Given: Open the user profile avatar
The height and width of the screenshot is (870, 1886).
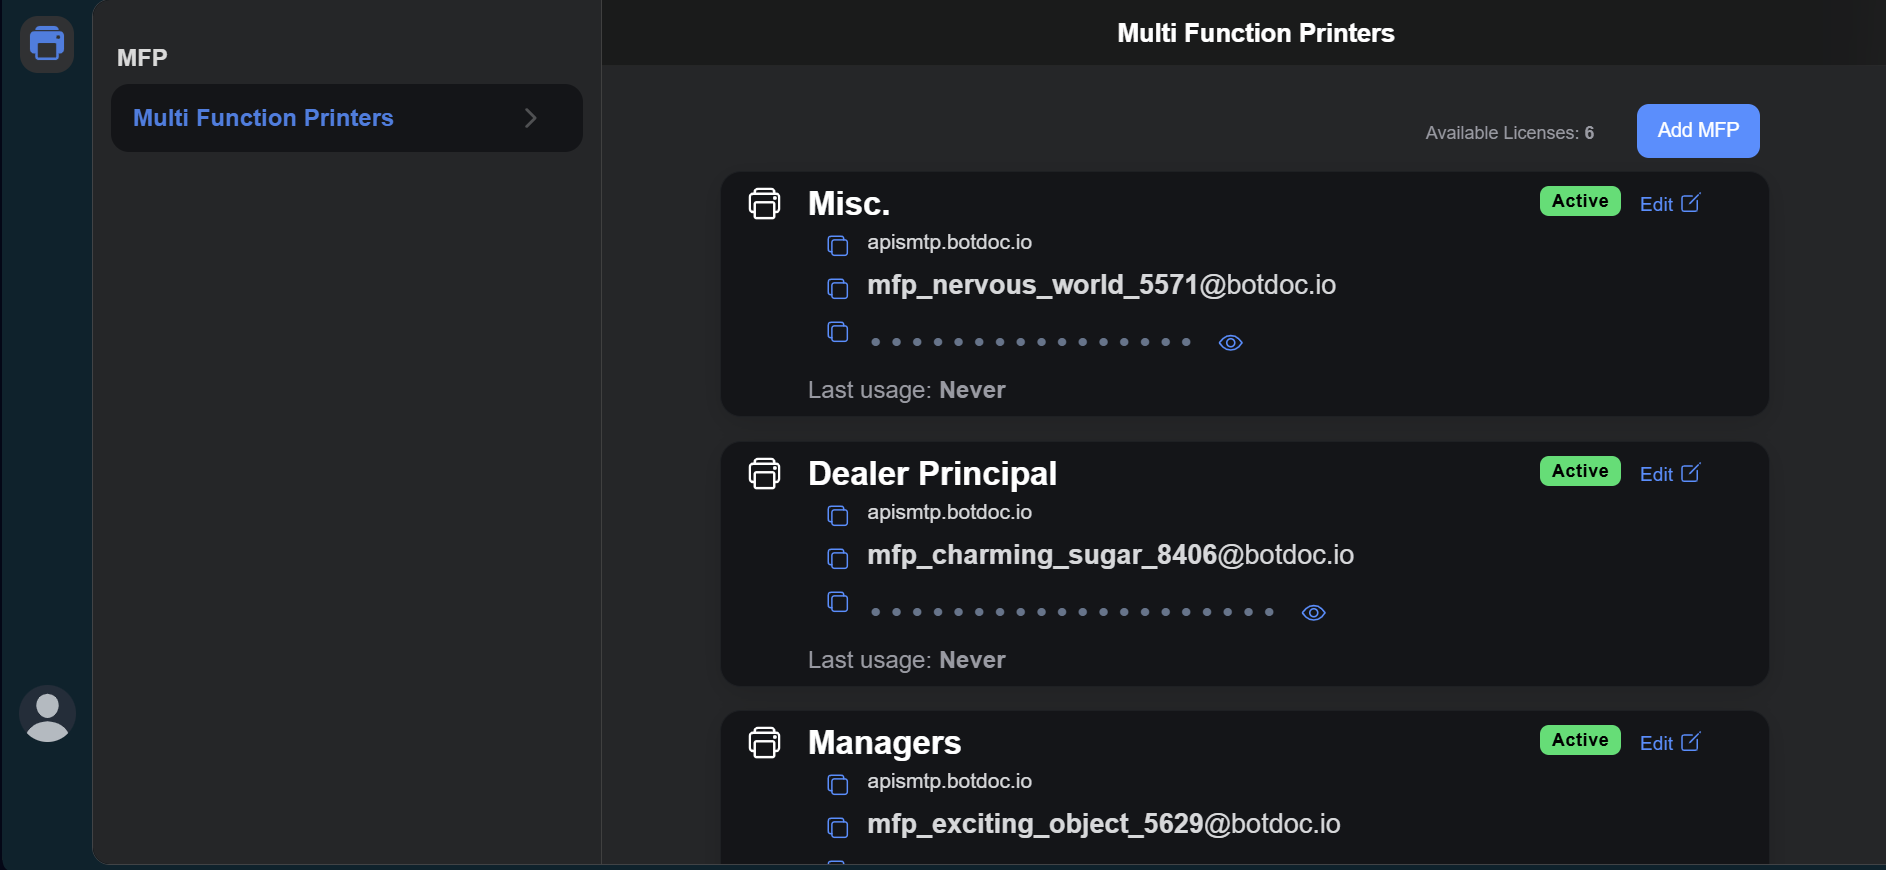Looking at the screenshot, I should pyautogui.click(x=47, y=714).
